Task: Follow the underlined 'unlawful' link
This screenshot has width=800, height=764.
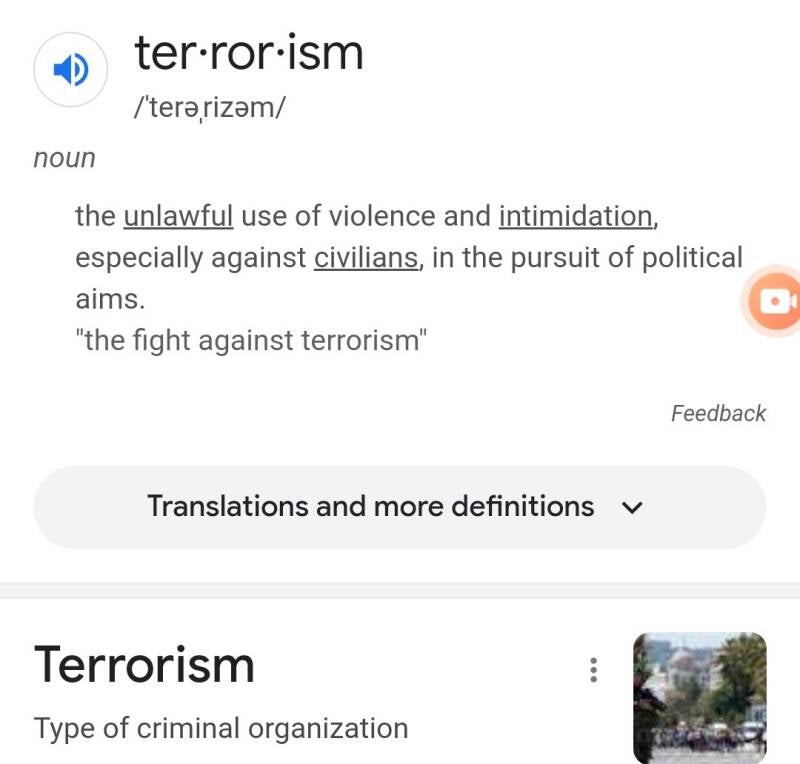Action: coord(178,216)
